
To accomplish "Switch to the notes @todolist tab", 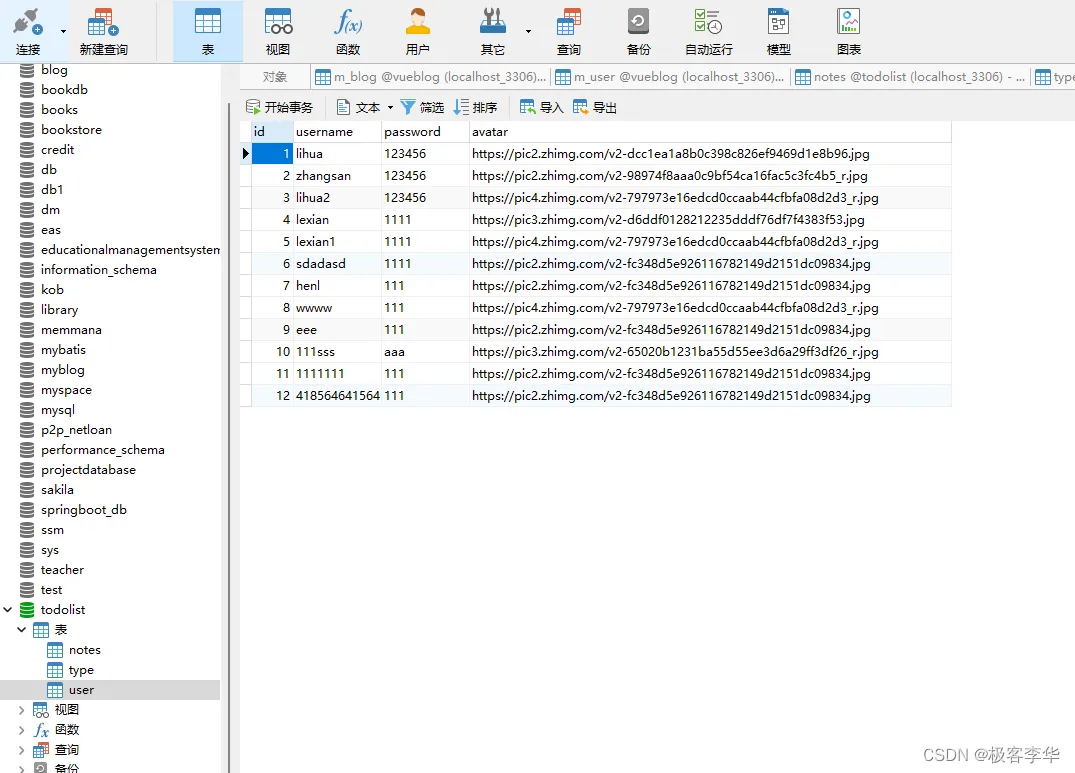I will click(x=910, y=77).
